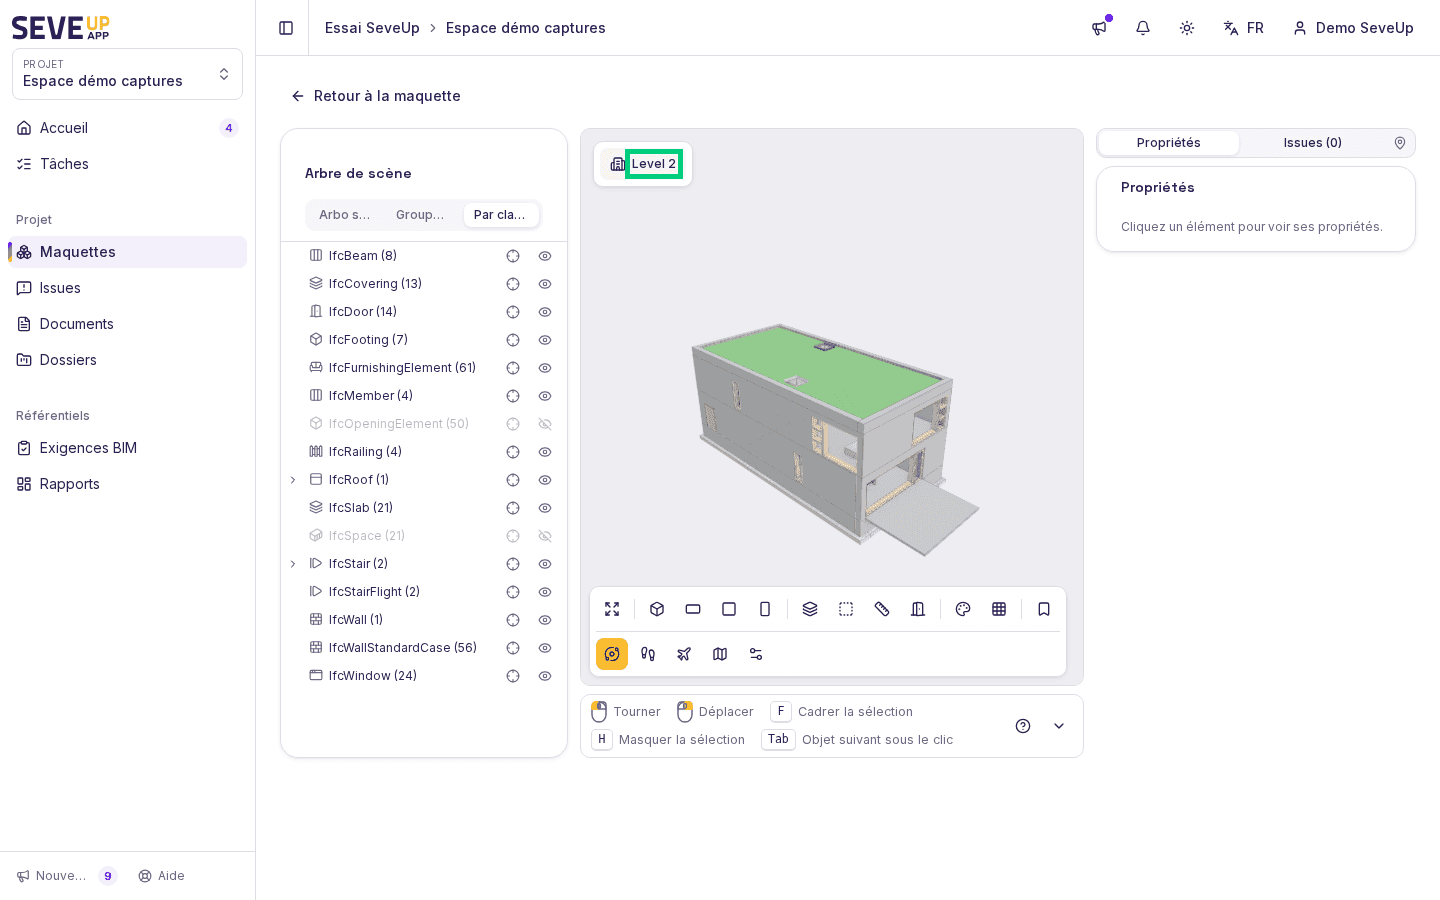Image resolution: width=1440 pixels, height=900 pixels.
Task: Click the bookmark icon in viewer toolbar
Action: pyautogui.click(x=1044, y=609)
